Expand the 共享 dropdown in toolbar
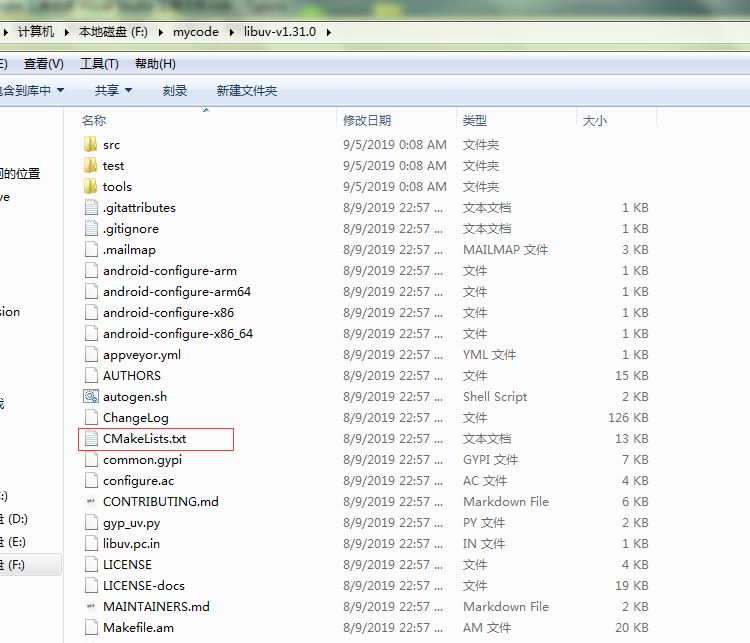Viewport: 750px width, 643px height. [113, 91]
